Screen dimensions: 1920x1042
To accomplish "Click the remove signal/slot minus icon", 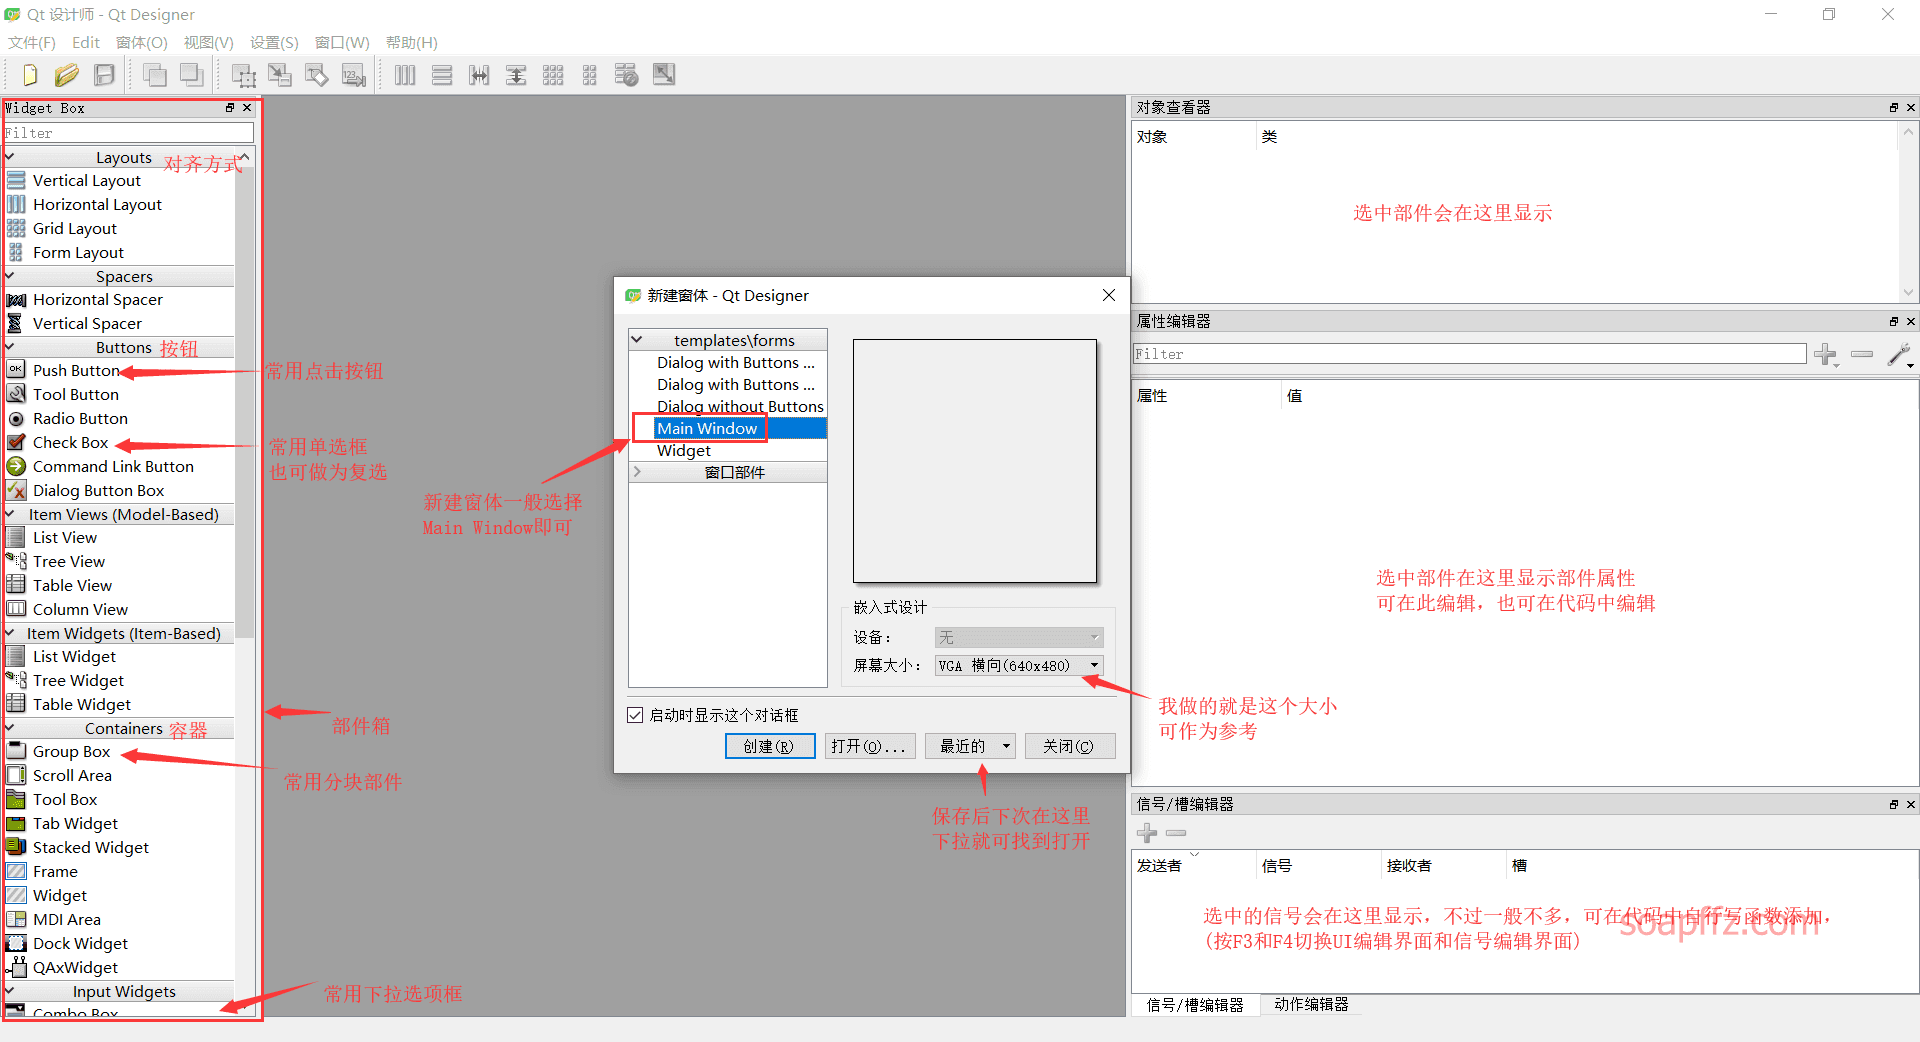I will 1176,833.
